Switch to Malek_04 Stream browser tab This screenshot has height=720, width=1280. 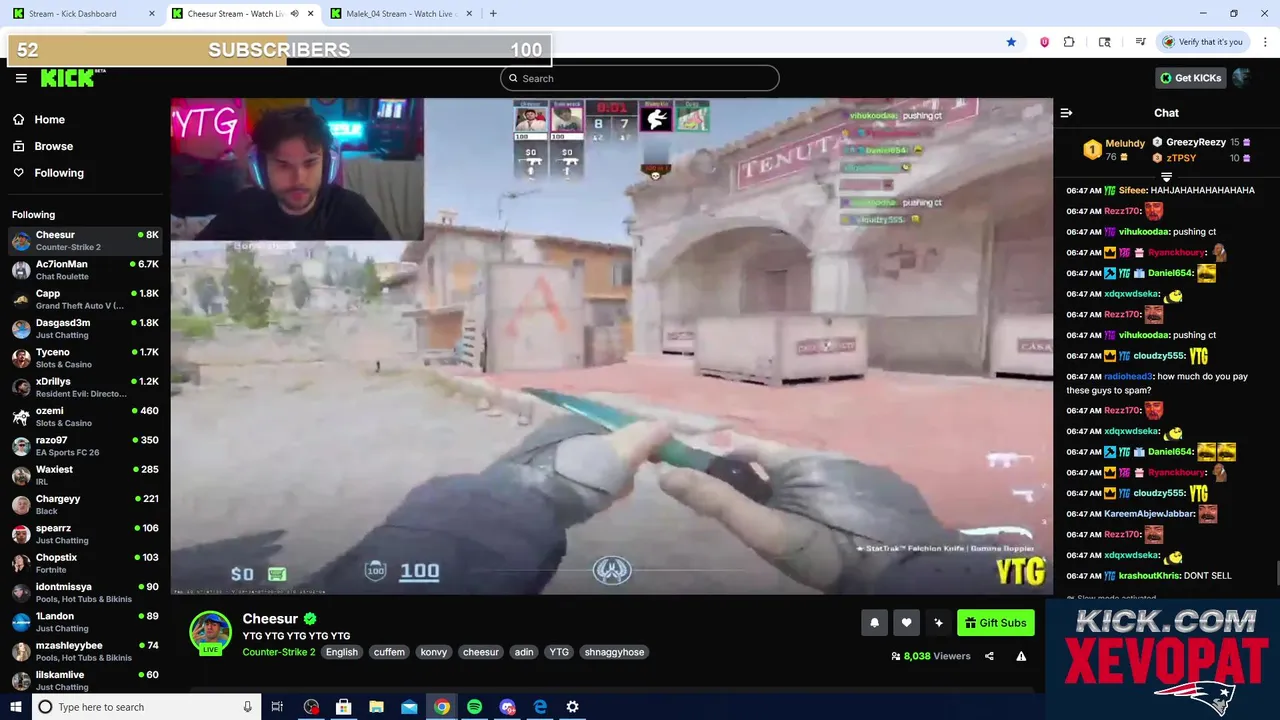click(x=401, y=14)
